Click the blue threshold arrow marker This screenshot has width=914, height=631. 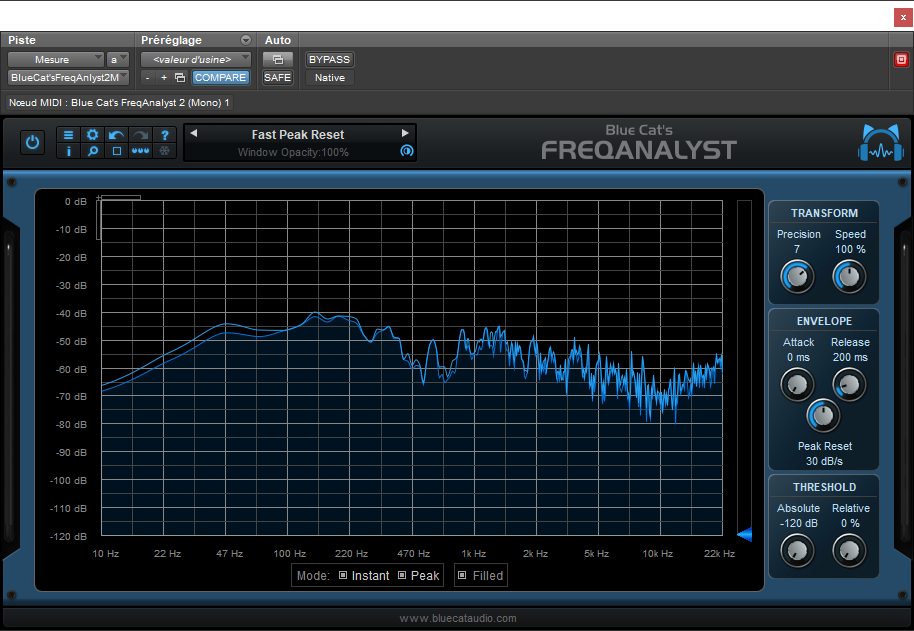point(744,534)
